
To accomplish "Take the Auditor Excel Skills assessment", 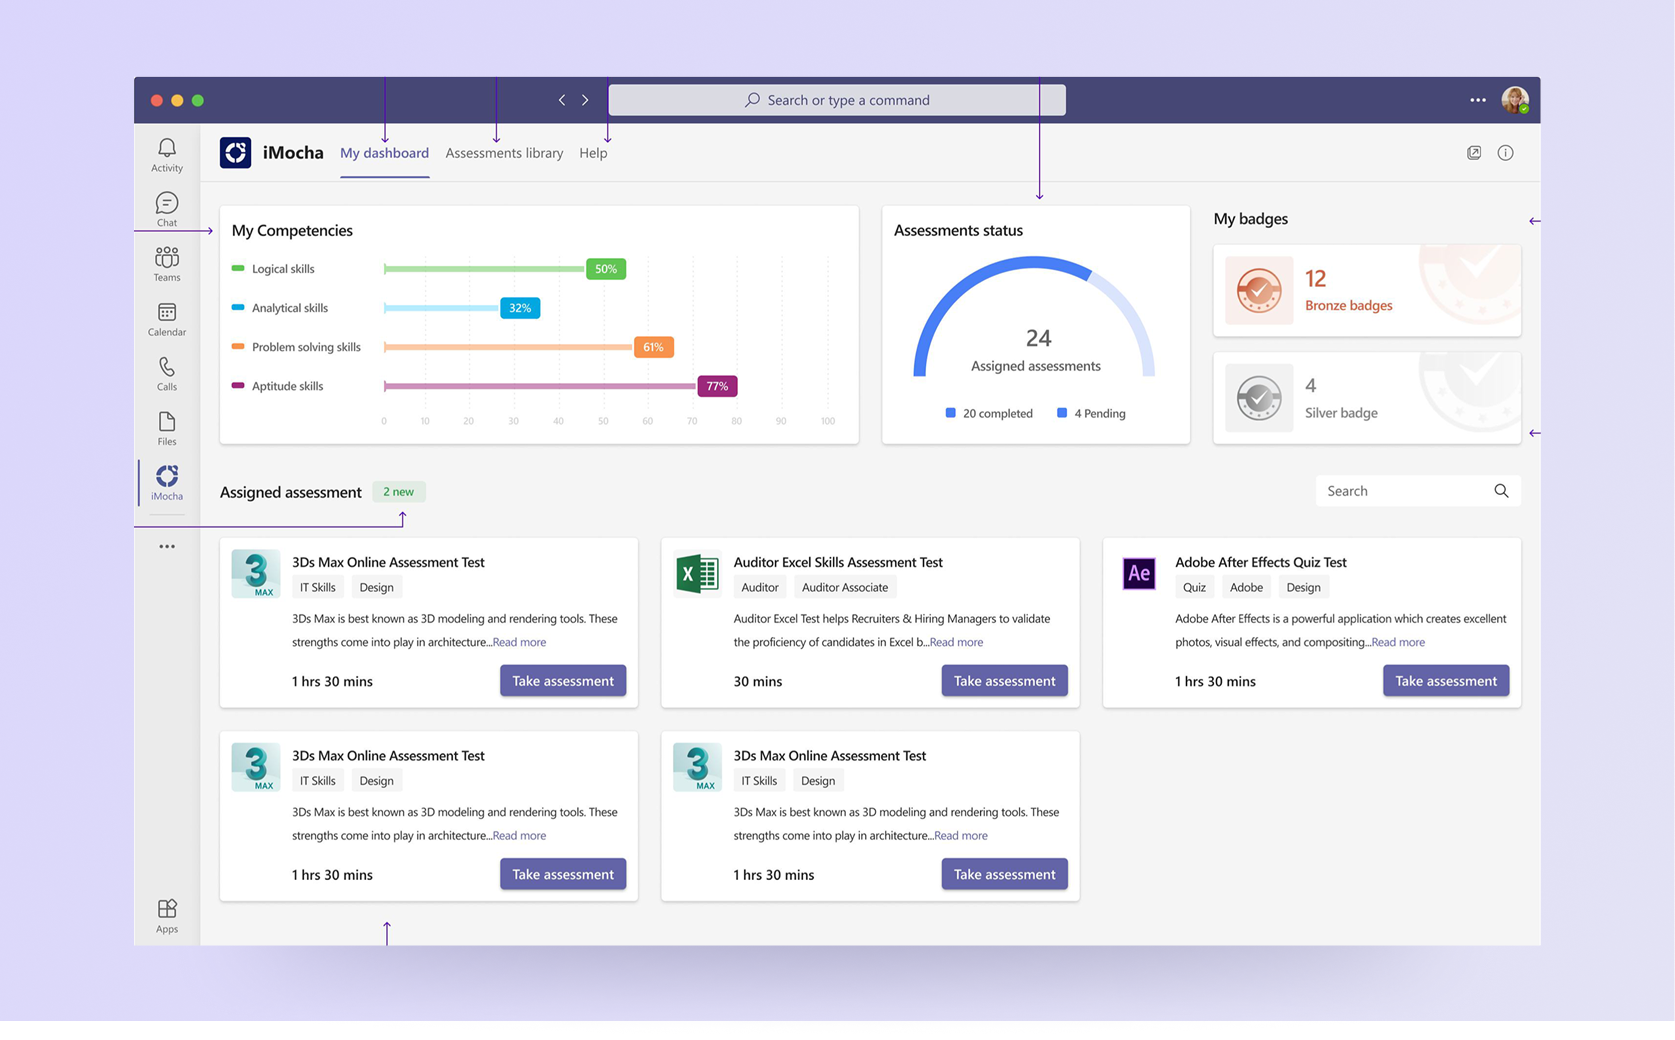I will pyautogui.click(x=1004, y=680).
